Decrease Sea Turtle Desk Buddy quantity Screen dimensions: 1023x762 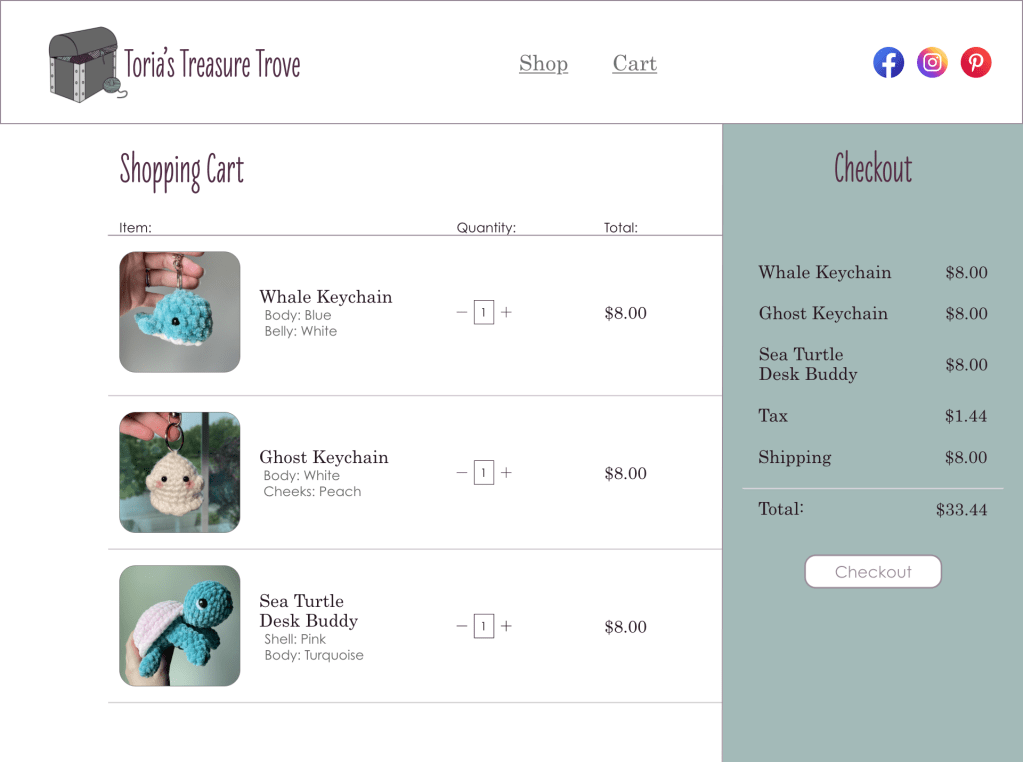462,627
